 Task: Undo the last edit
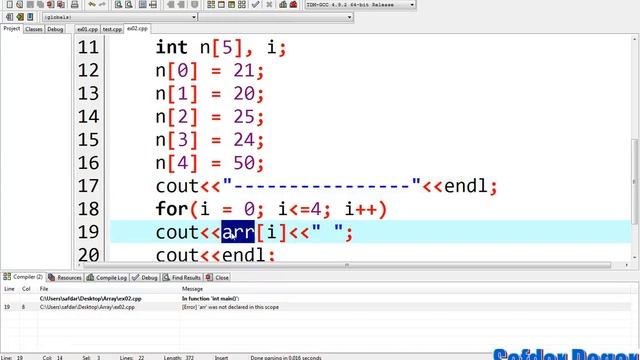(92, 4)
